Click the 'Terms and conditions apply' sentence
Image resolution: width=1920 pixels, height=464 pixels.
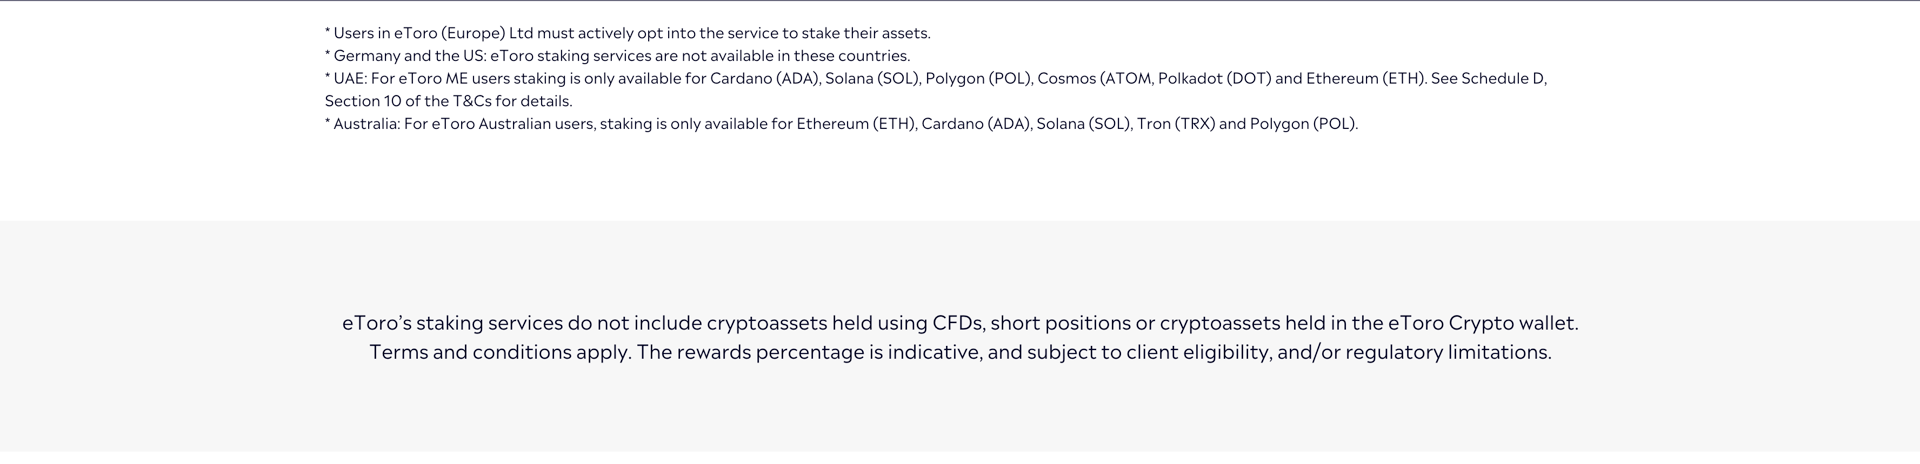coord(500,353)
